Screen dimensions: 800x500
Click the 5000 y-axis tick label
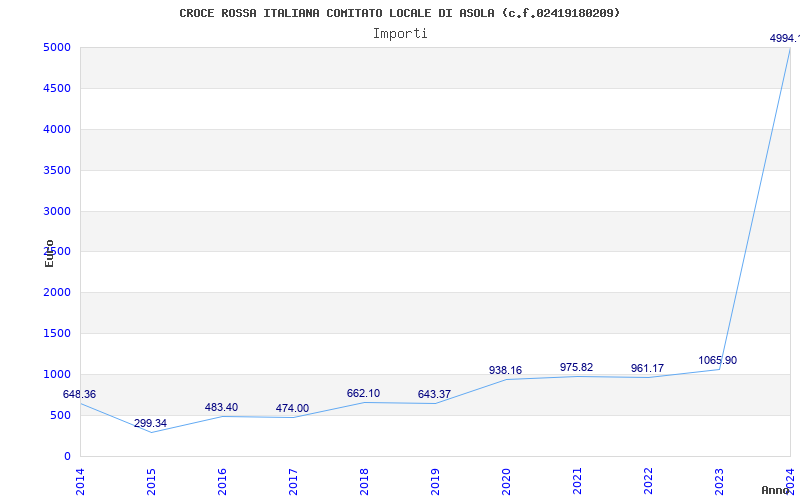coord(56,48)
